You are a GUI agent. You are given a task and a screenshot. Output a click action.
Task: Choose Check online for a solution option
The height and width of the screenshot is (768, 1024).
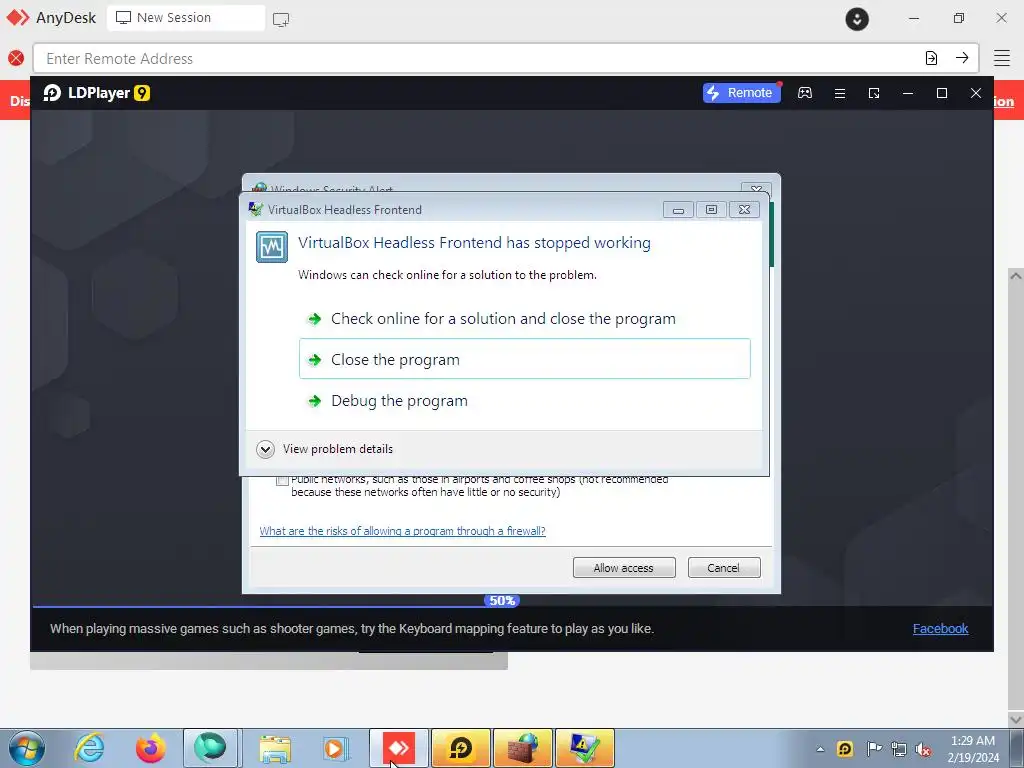click(x=524, y=319)
